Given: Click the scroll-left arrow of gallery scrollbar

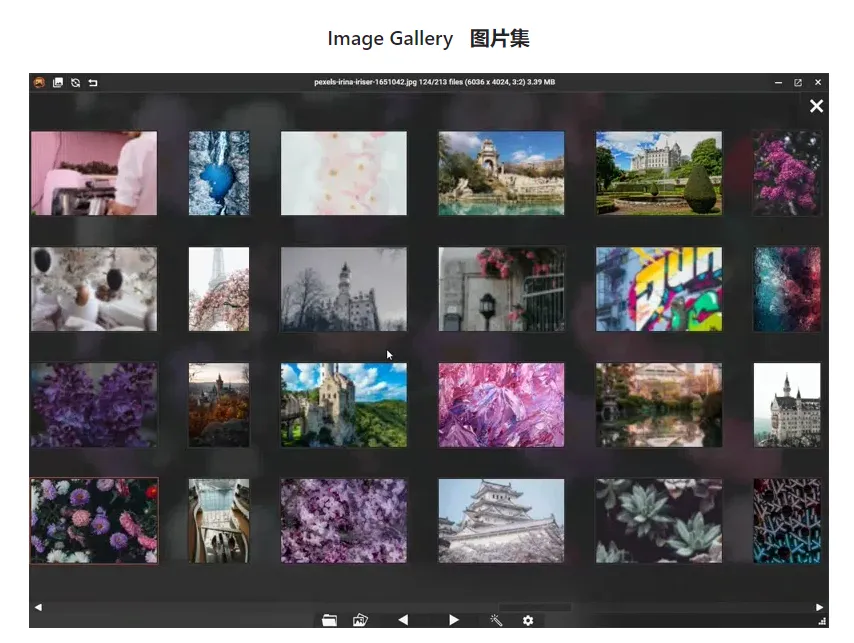Looking at the screenshot, I should [38, 607].
